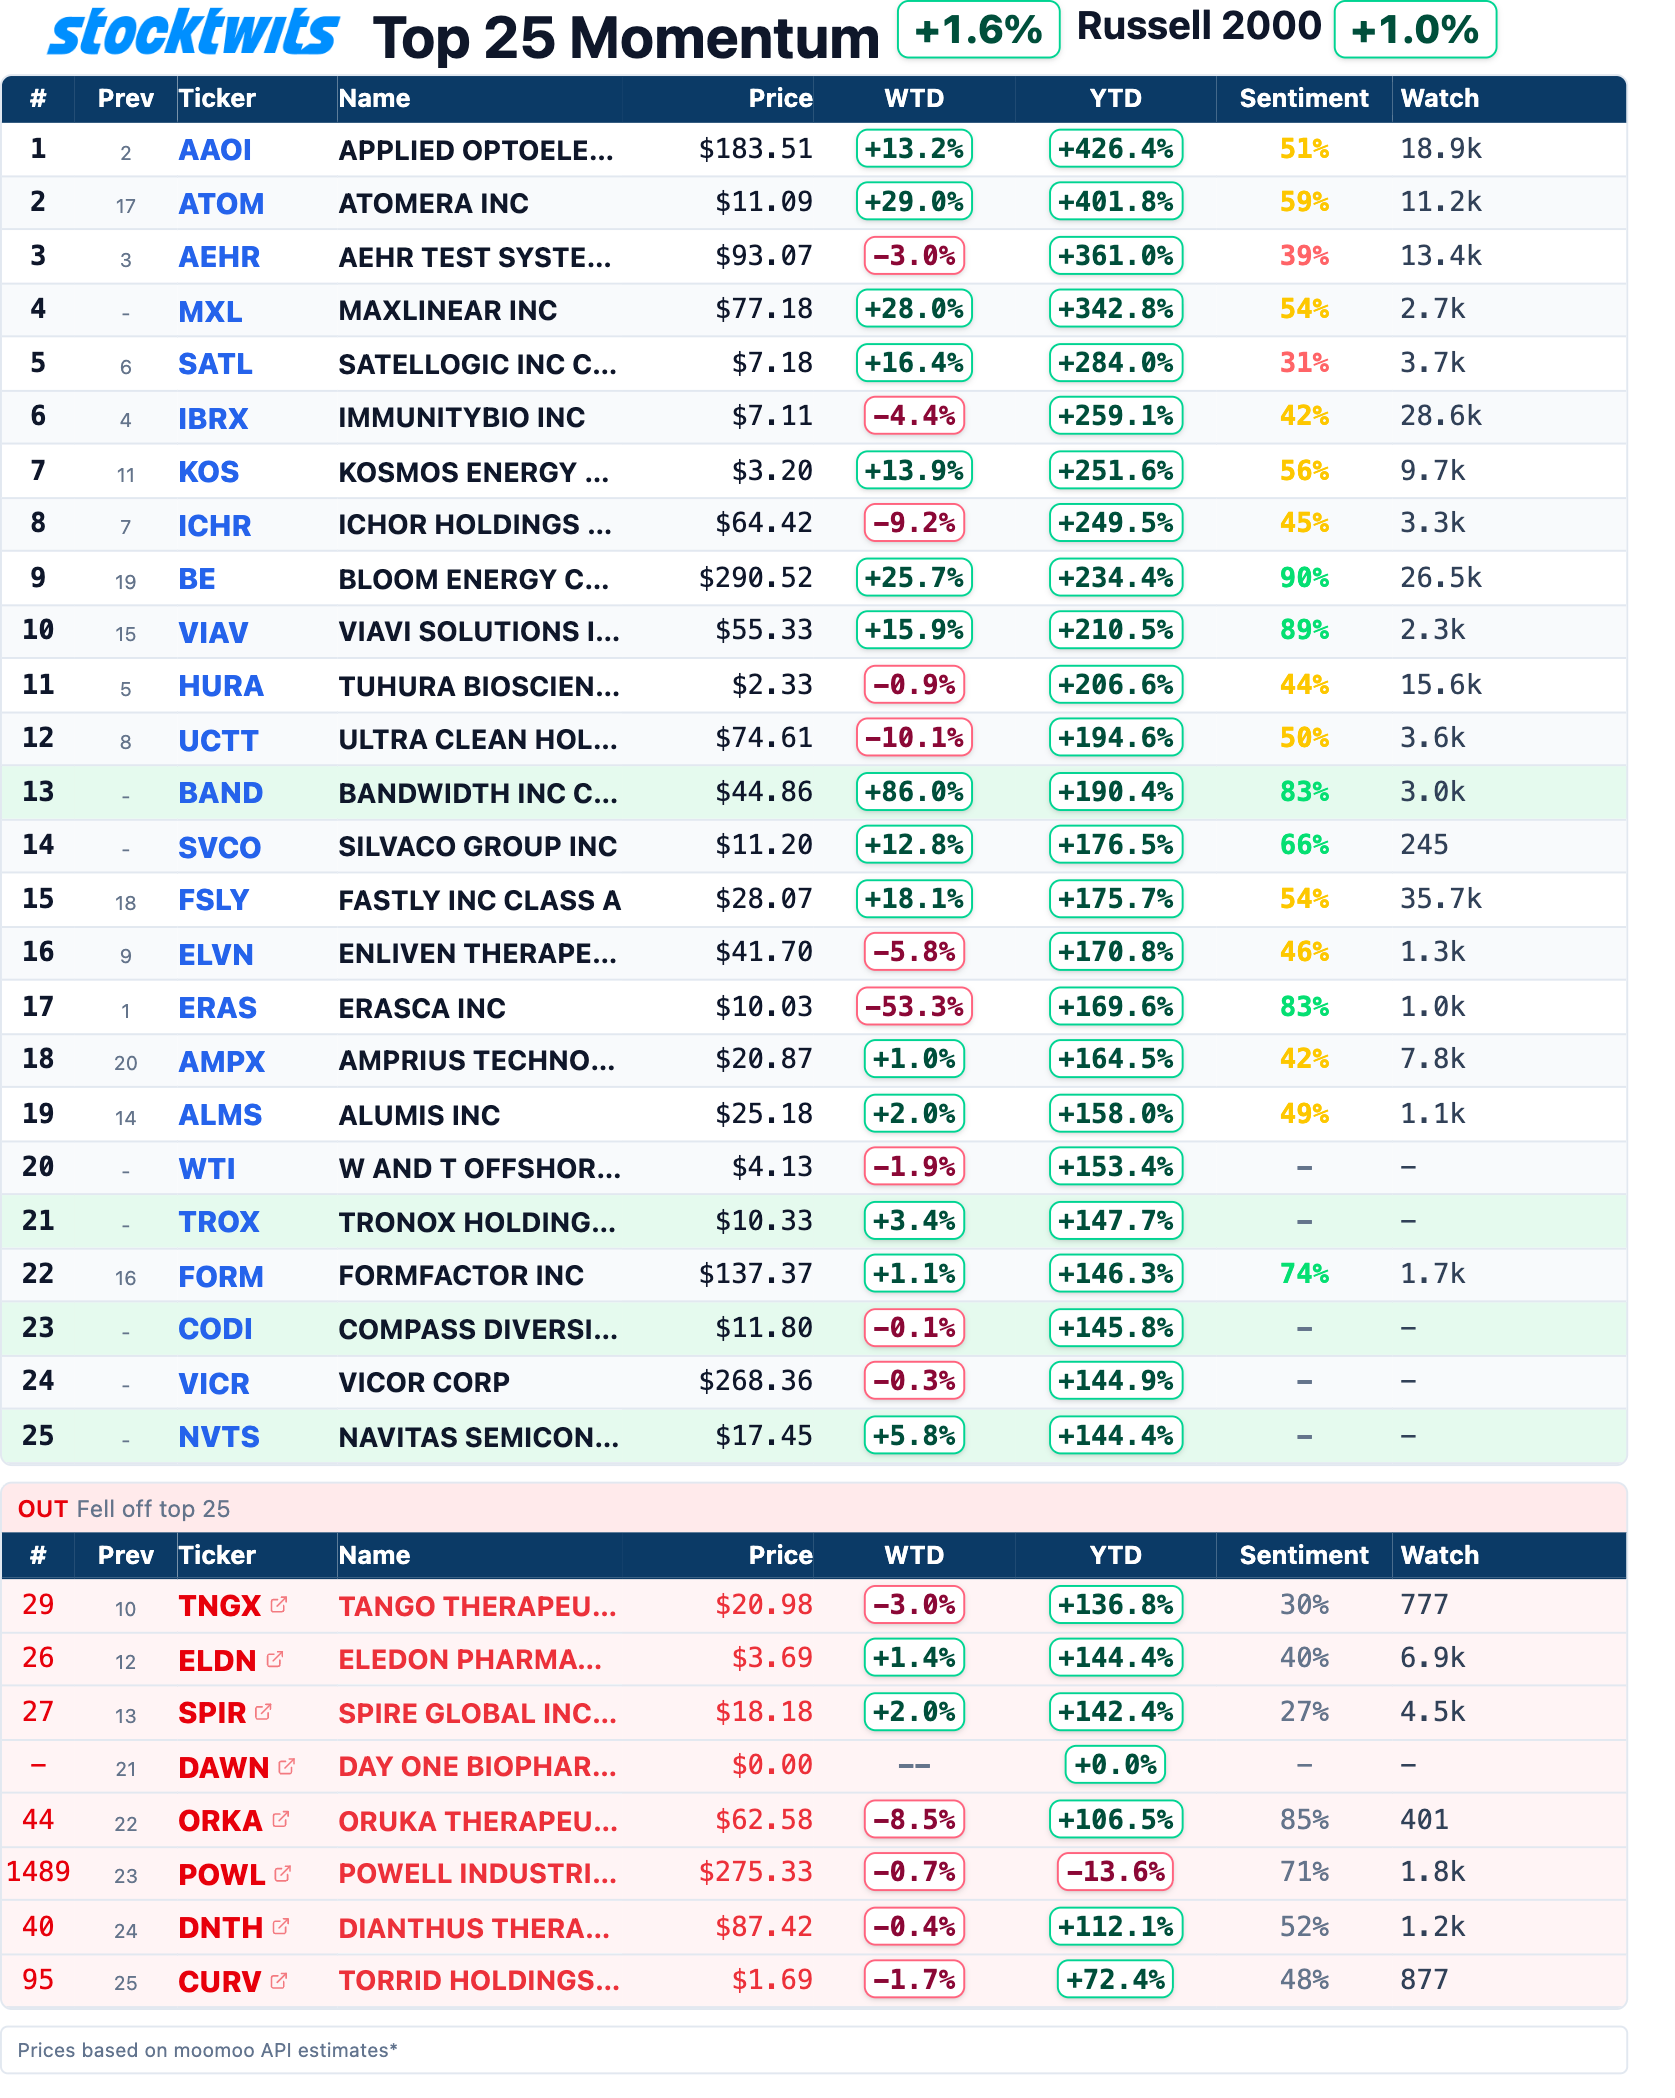Viewport: 1675px width, 2098px height.
Task: Sort by the WTD column header
Action: tap(914, 98)
